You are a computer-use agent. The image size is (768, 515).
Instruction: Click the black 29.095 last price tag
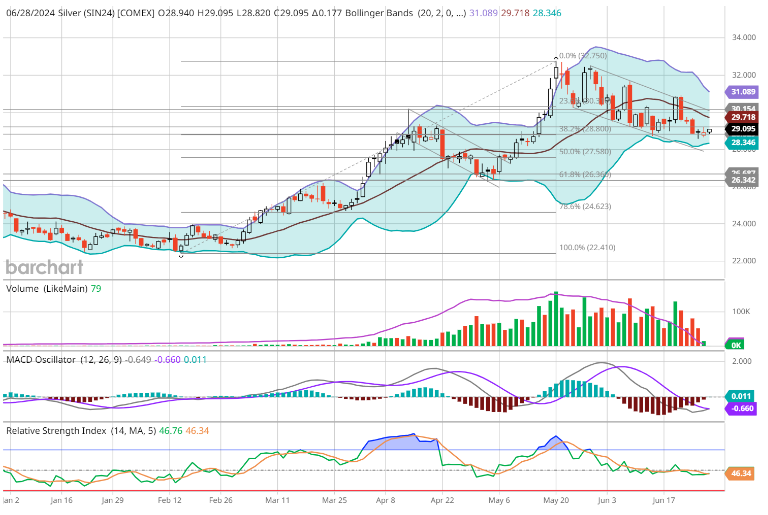[742, 129]
